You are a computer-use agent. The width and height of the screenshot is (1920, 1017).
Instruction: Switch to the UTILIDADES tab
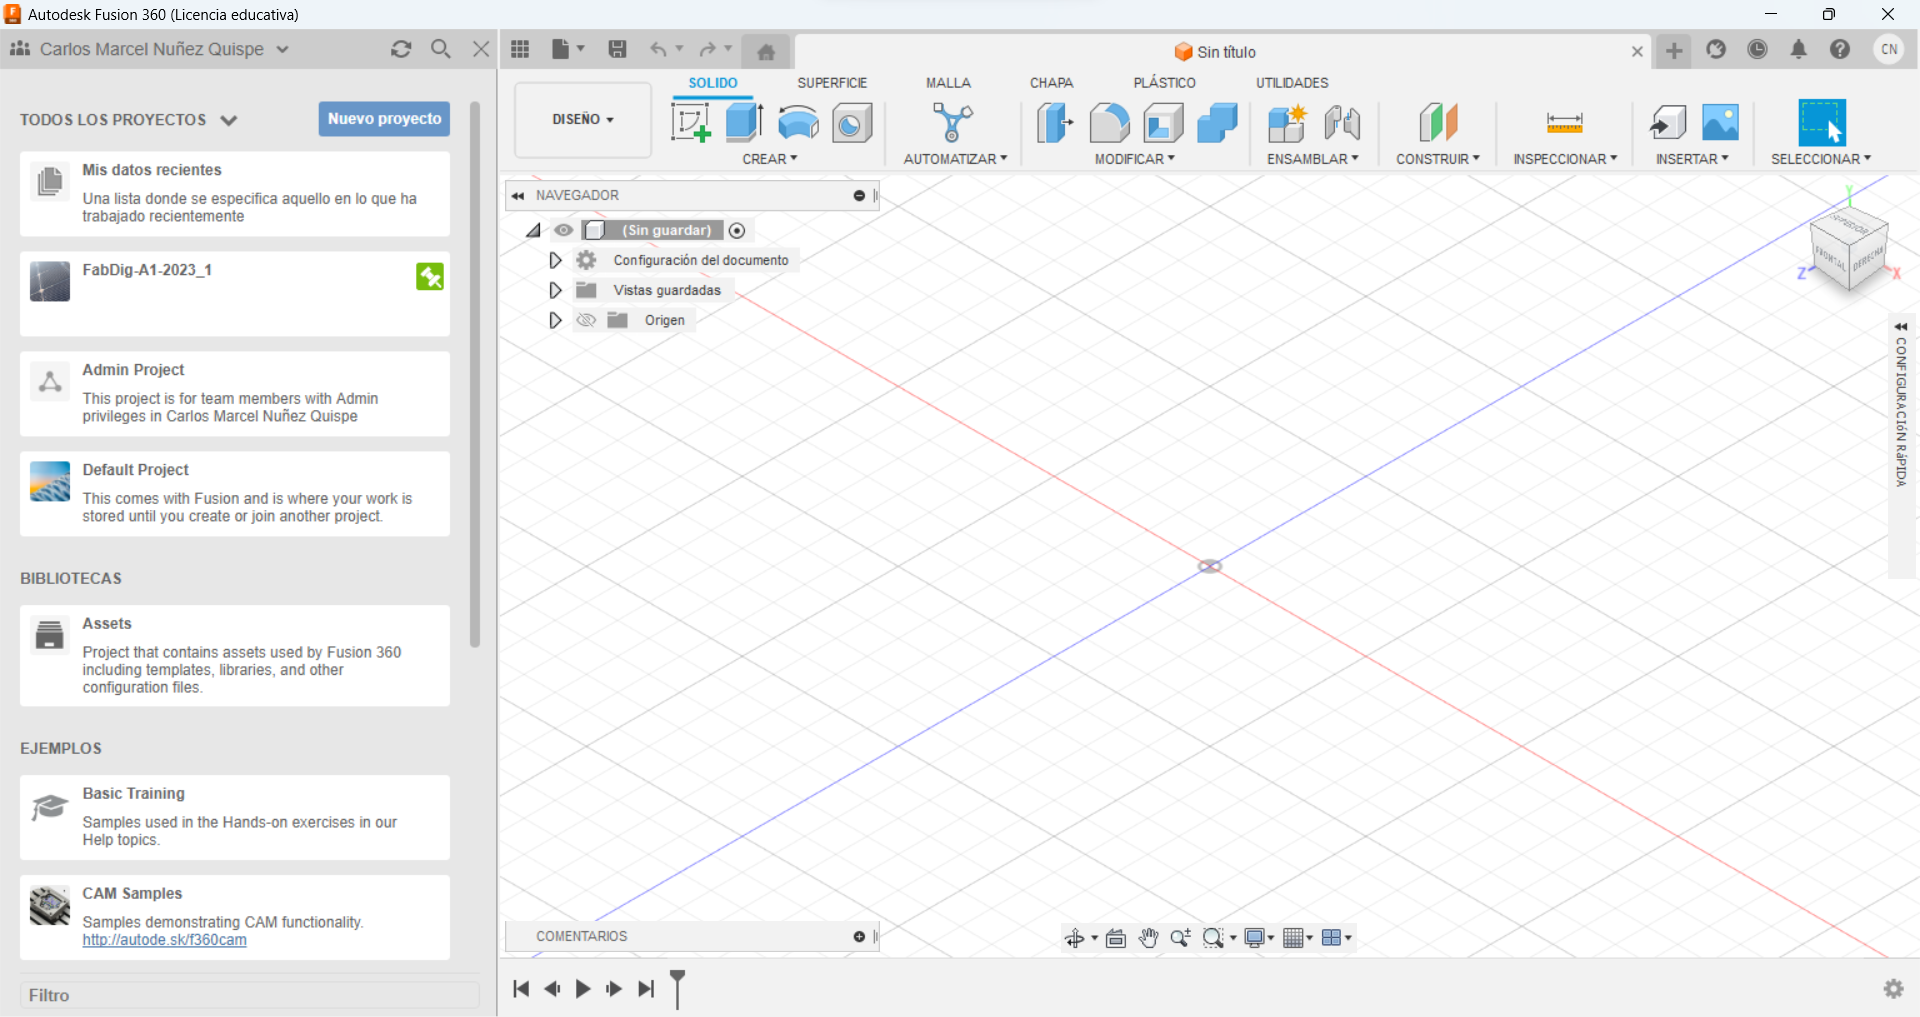(x=1292, y=83)
